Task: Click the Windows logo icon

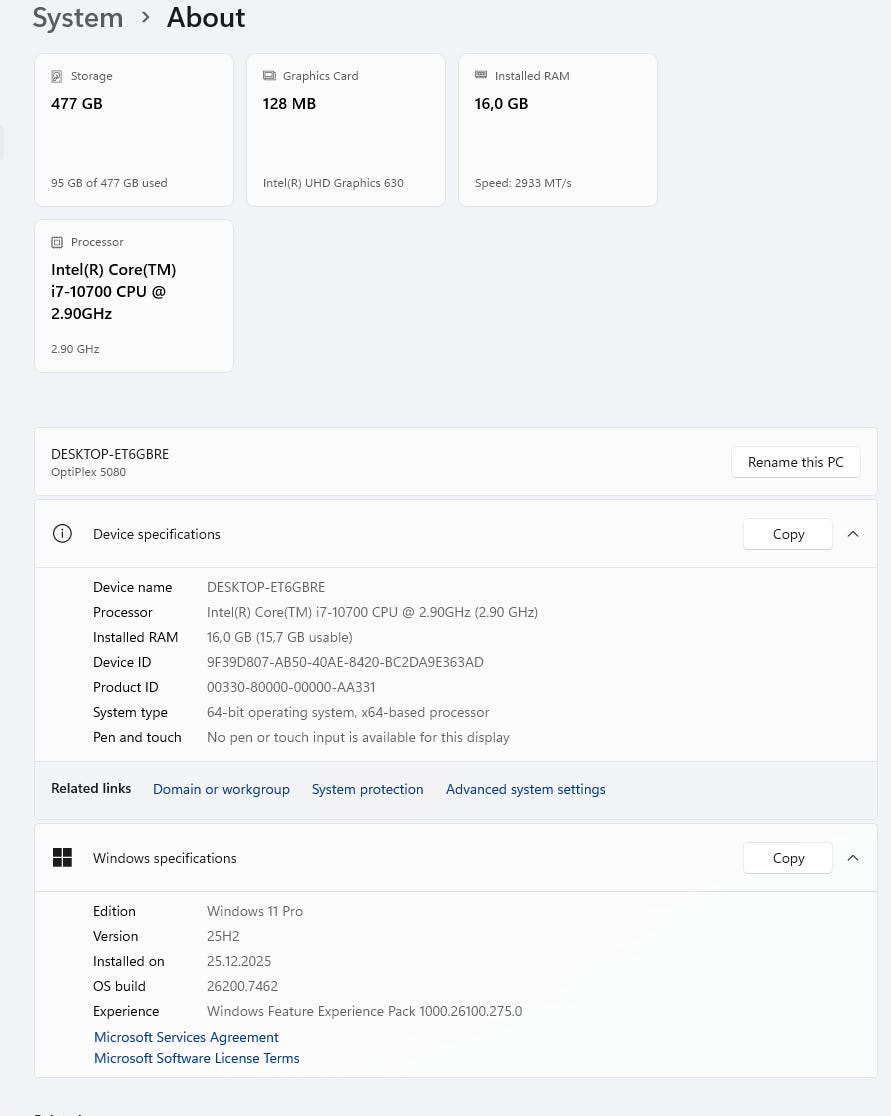Action: pos(62,858)
